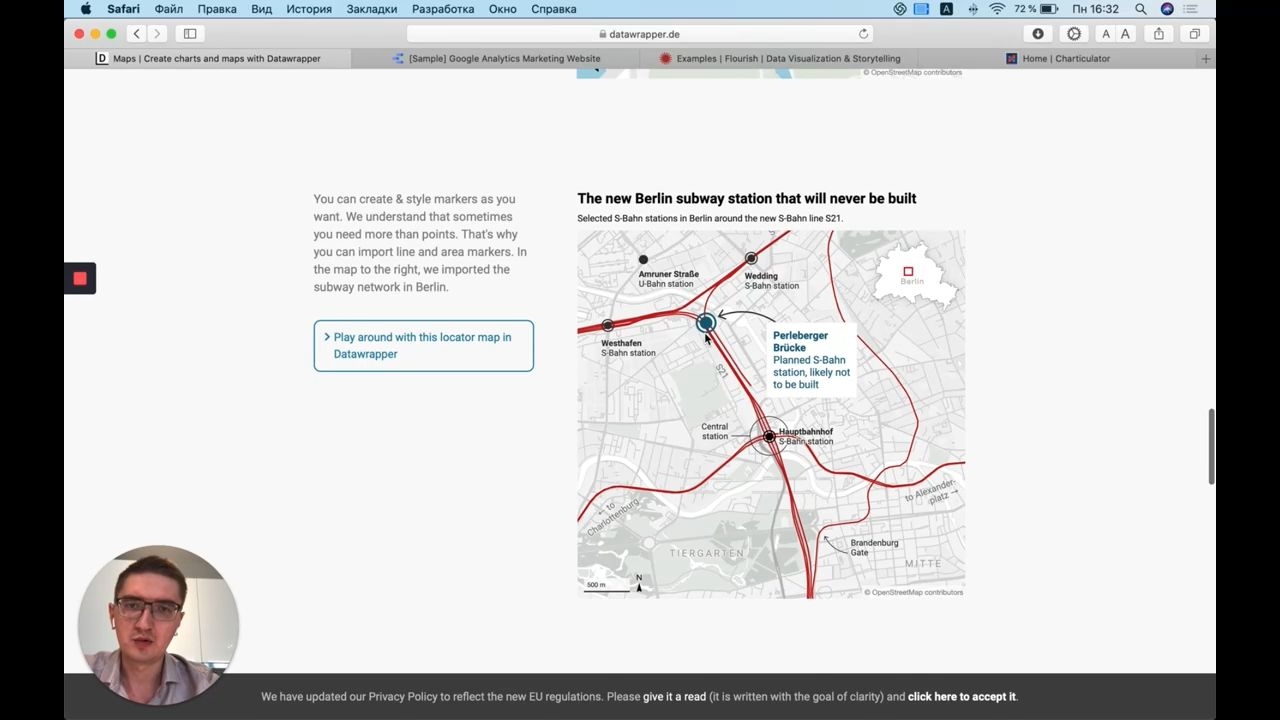
Task: Click the extension gear icon in the toolbar
Action: click(x=1074, y=34)
